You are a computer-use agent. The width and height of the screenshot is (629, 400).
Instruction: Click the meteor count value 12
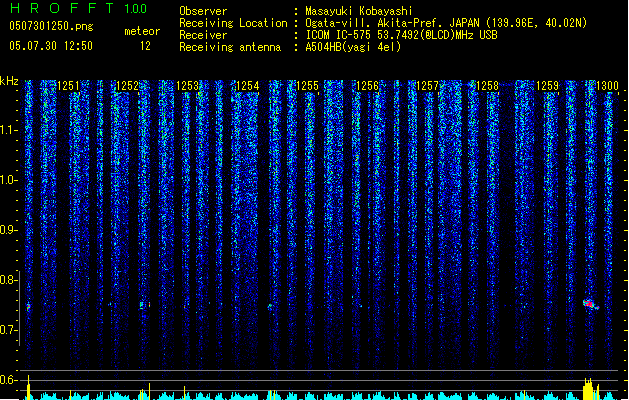point(145,46)
